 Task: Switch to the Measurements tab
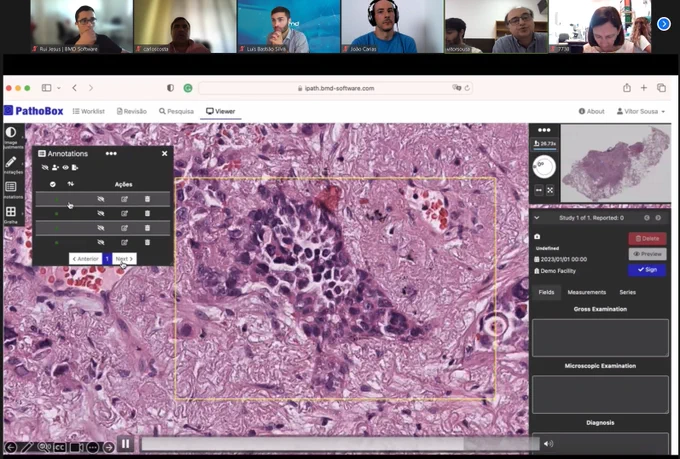pos(586,292)
